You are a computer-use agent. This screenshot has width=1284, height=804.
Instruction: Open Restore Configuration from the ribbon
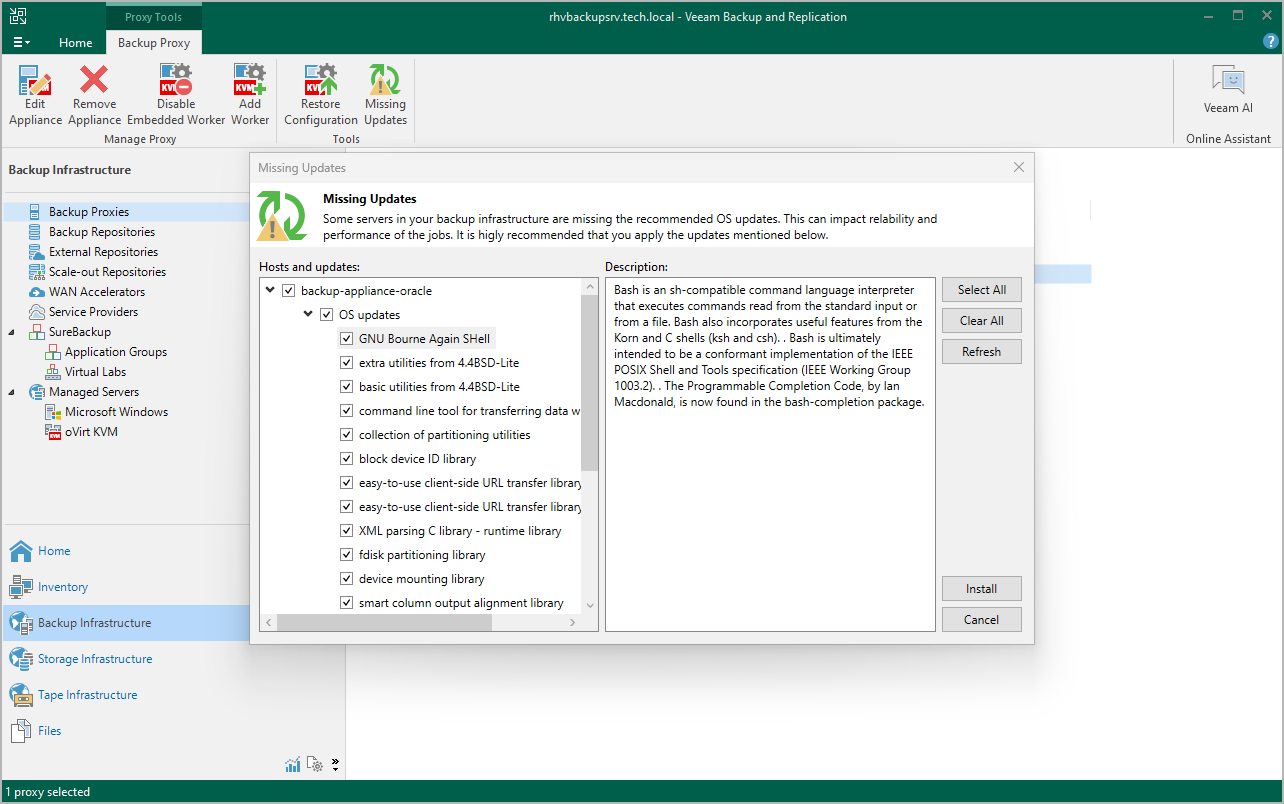pyautogui.click(x=321, y=96)
